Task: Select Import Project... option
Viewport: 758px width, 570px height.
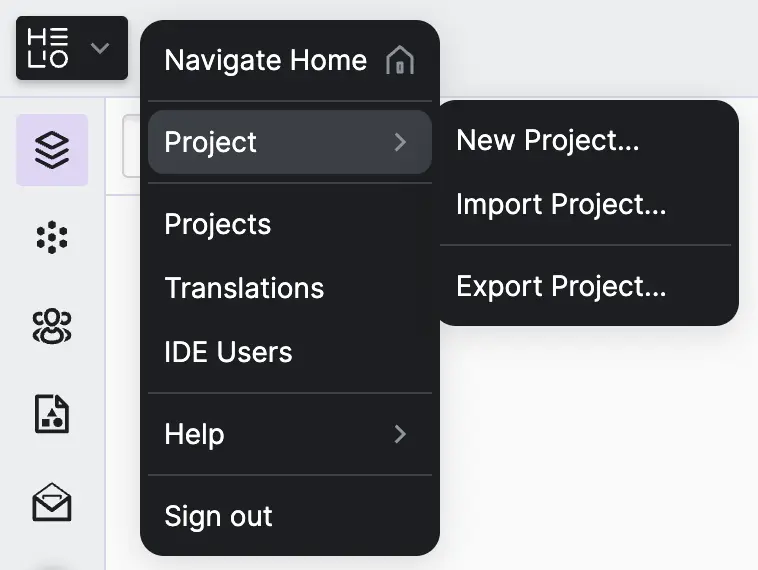Action: tap(560, 204)
